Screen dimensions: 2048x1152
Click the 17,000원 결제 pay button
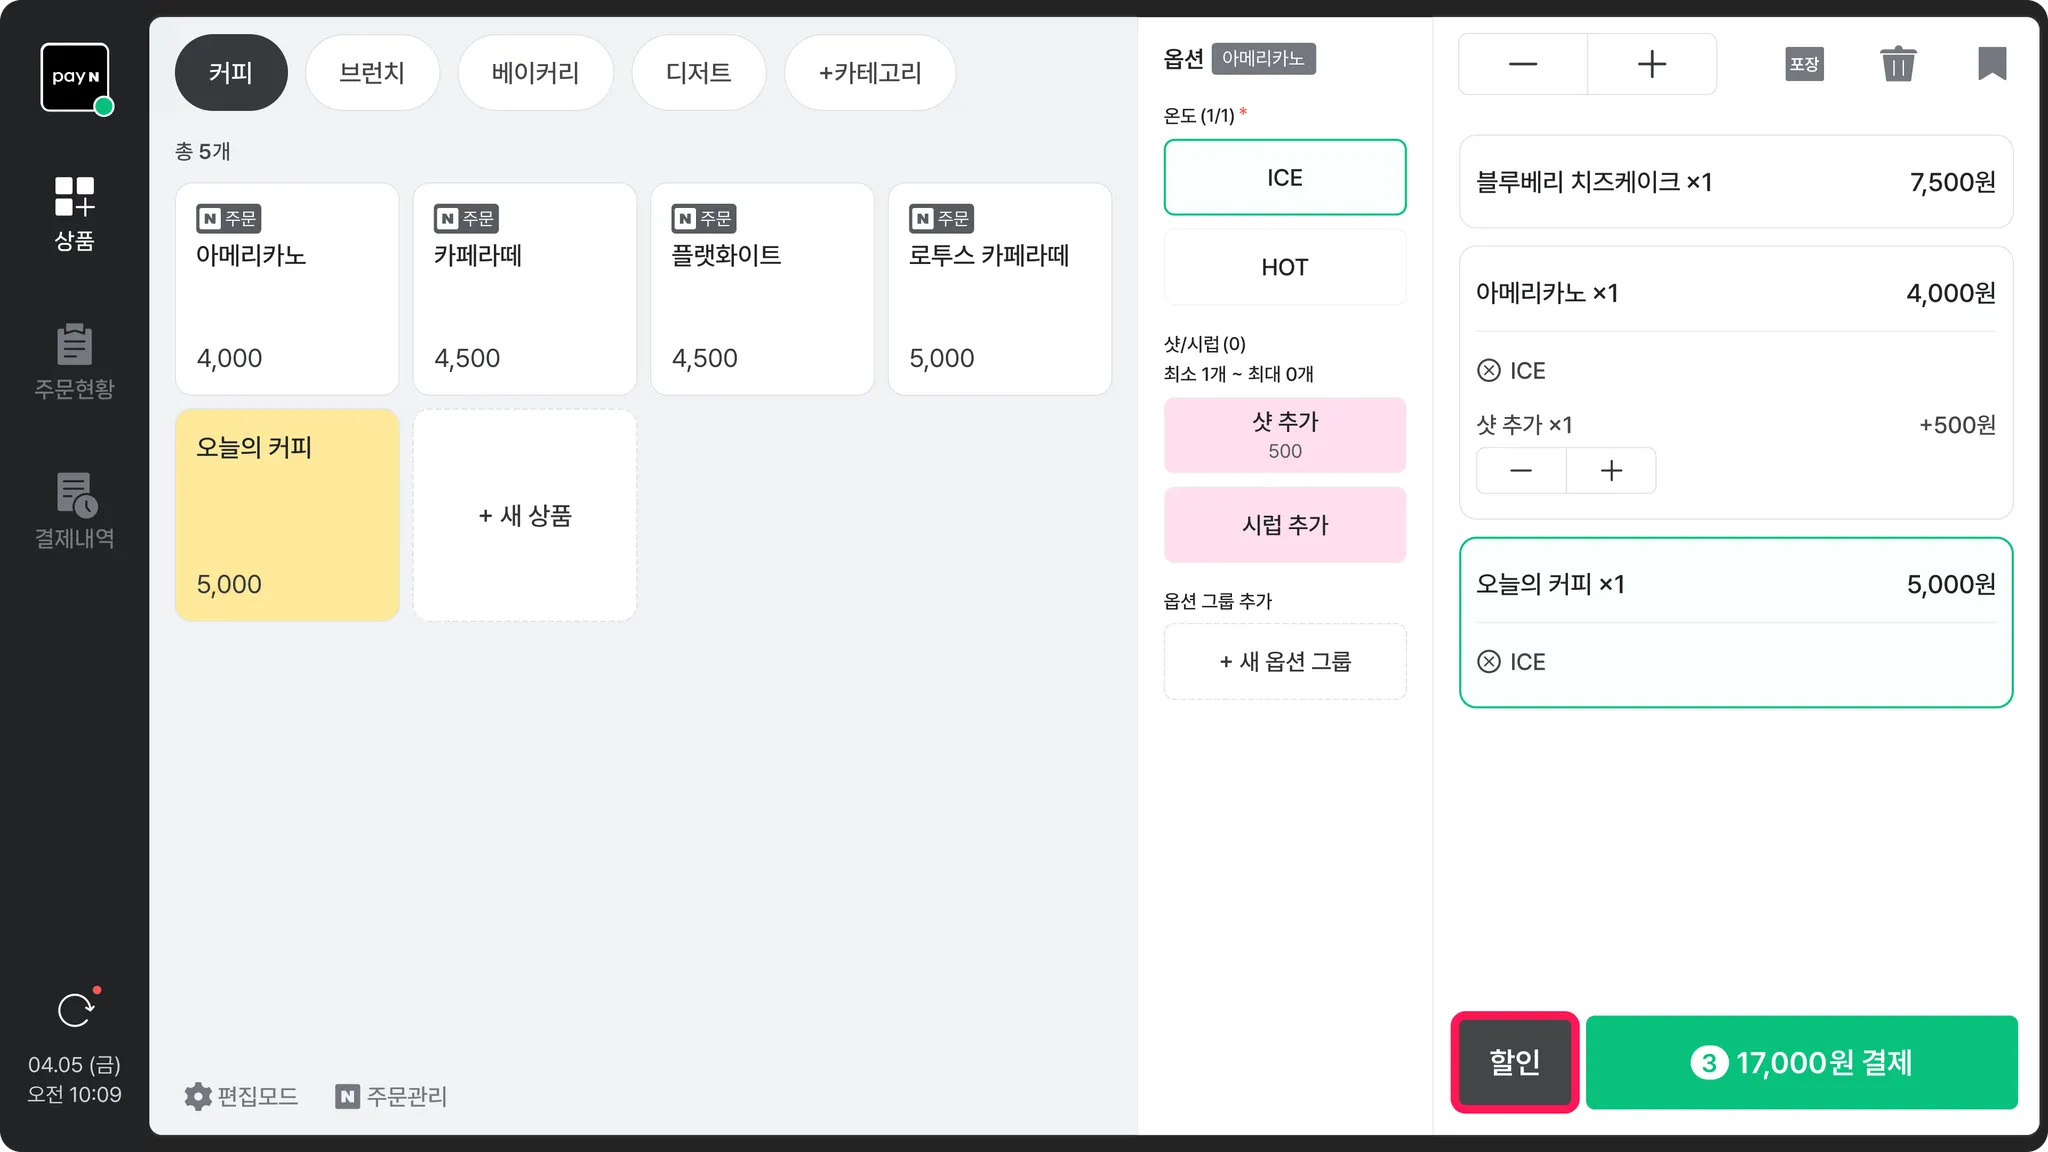pos(1801,1062)
